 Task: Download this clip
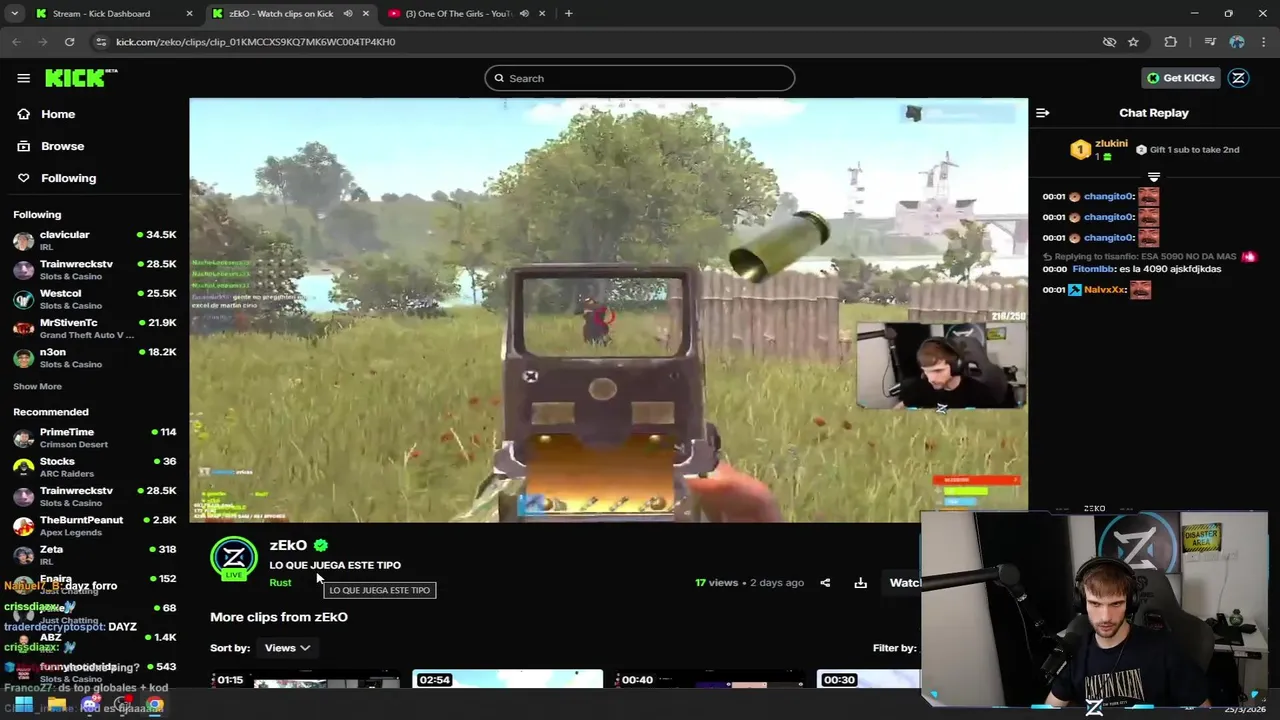point(860,583)
